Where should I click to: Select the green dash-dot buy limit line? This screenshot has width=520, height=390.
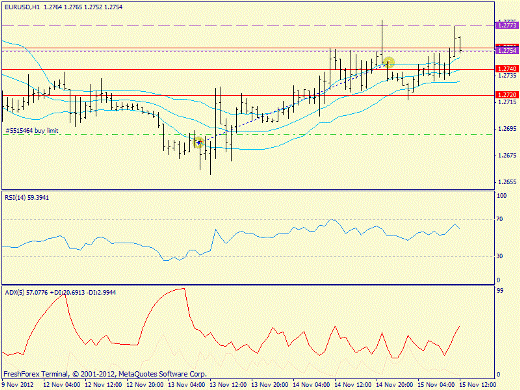coord(248,135)
